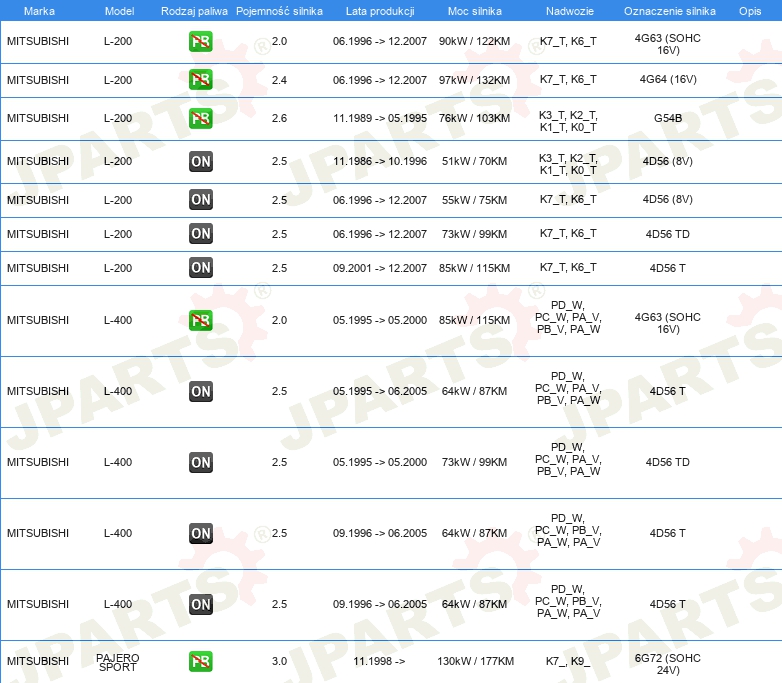The image size is (782, 683).
Task: Select the ON diesel icon for L-200 55kW
Action: point(201,200)
